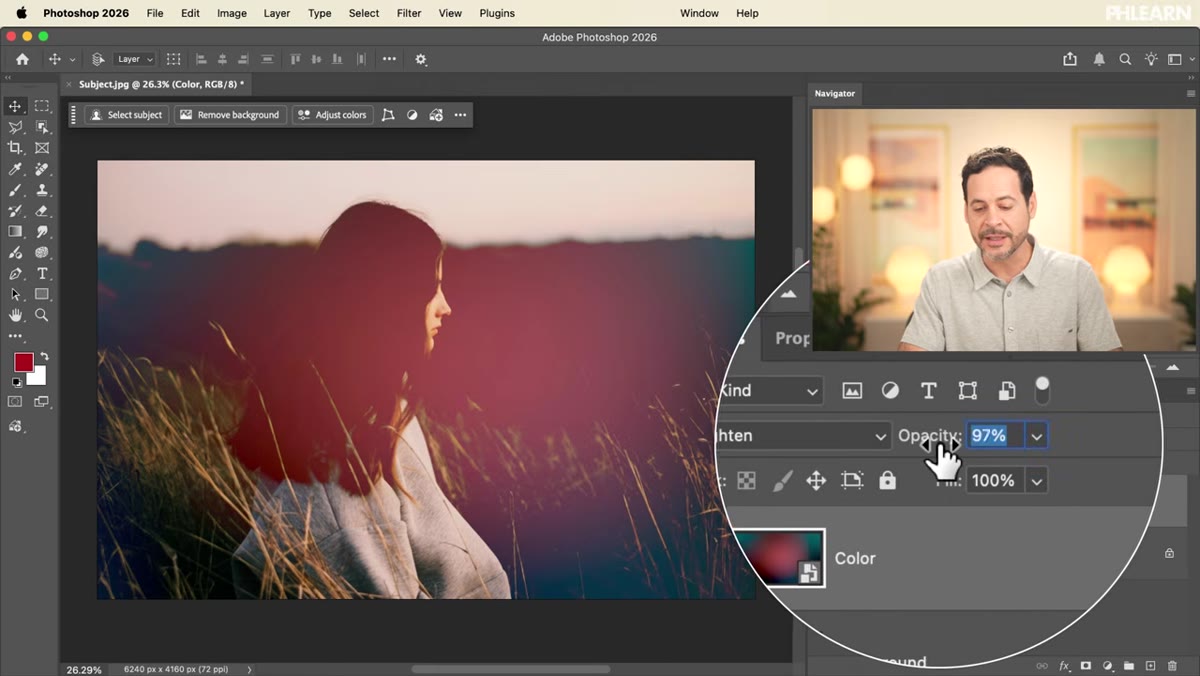The height and width of the screenshot is (676, 1200).
Task: Collapse toolbox using double-arrow at top
Action: (x=9, y=77)
